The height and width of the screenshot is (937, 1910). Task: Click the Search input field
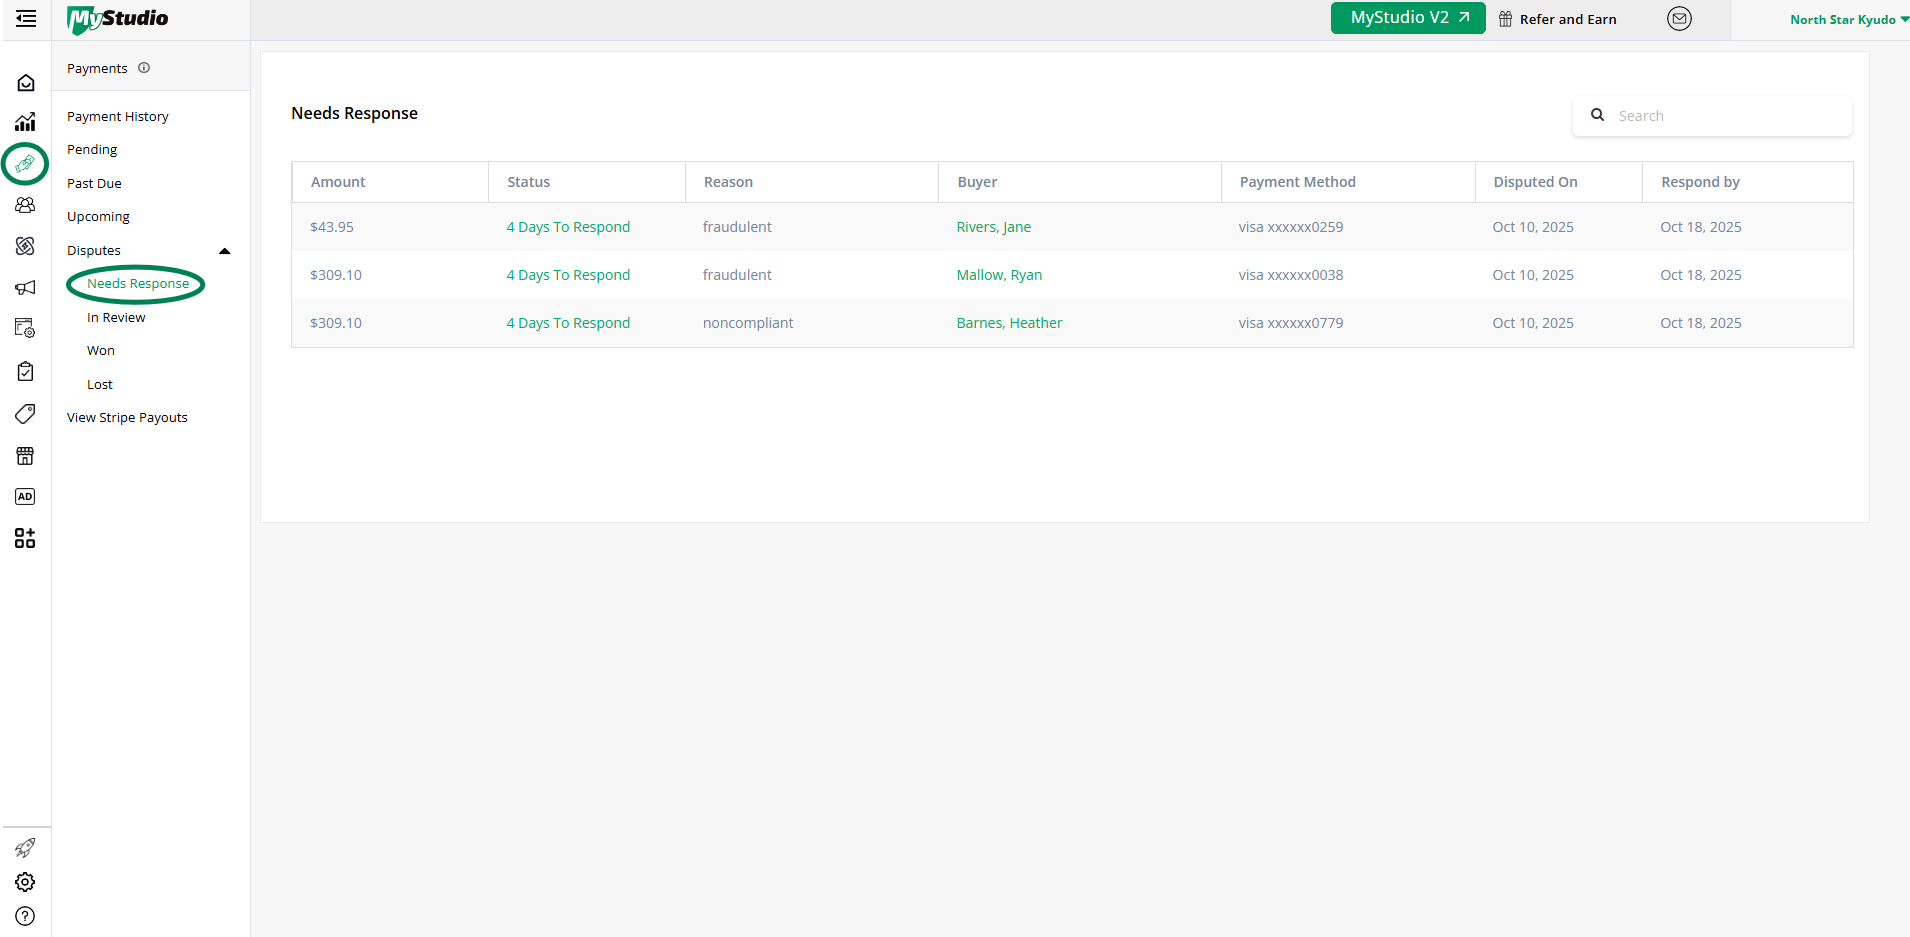(x=1727, y=116)
